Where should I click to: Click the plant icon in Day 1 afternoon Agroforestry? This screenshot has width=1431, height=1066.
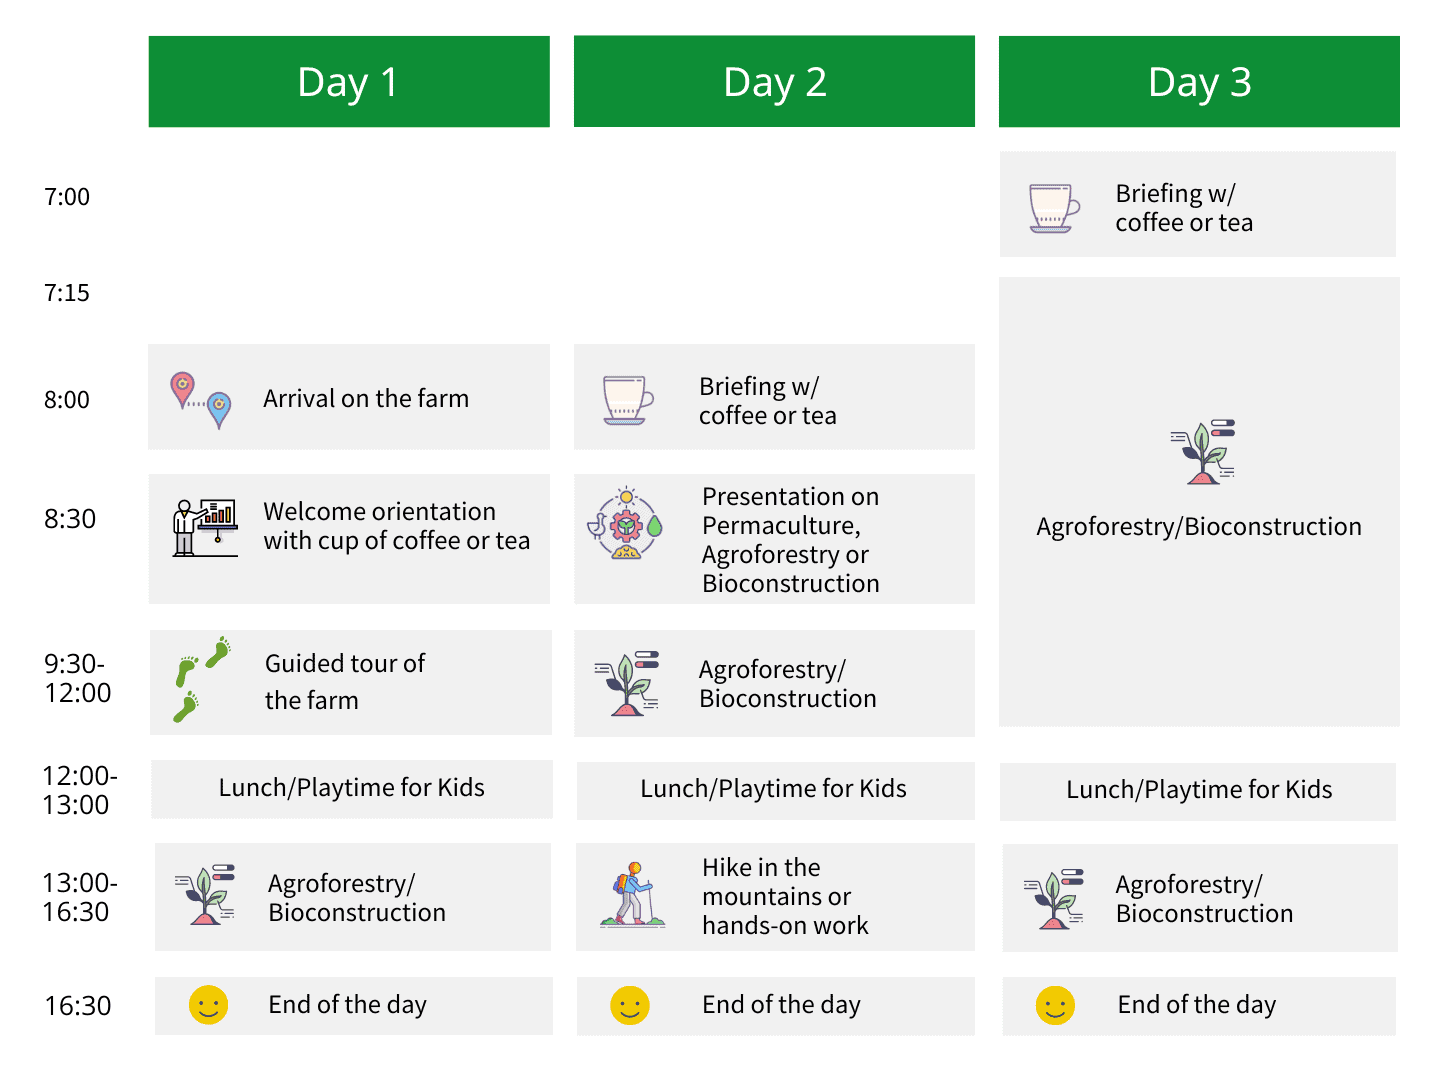tap(205, 894)
